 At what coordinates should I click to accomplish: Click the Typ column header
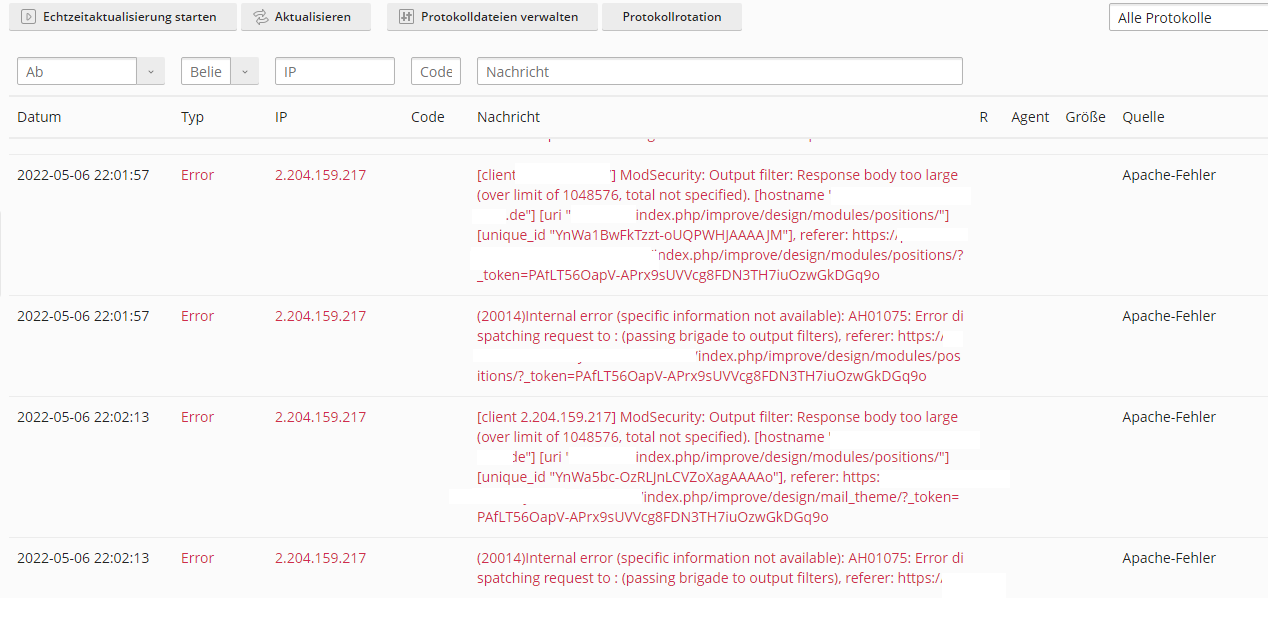tap(192, 117)
